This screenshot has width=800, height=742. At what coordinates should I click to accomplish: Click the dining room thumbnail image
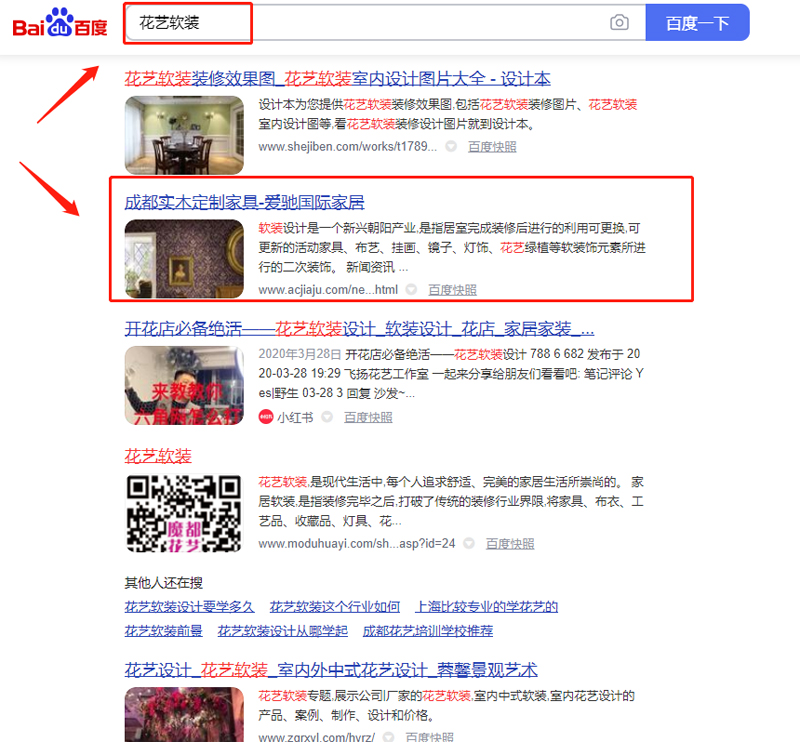coord(184,135)
